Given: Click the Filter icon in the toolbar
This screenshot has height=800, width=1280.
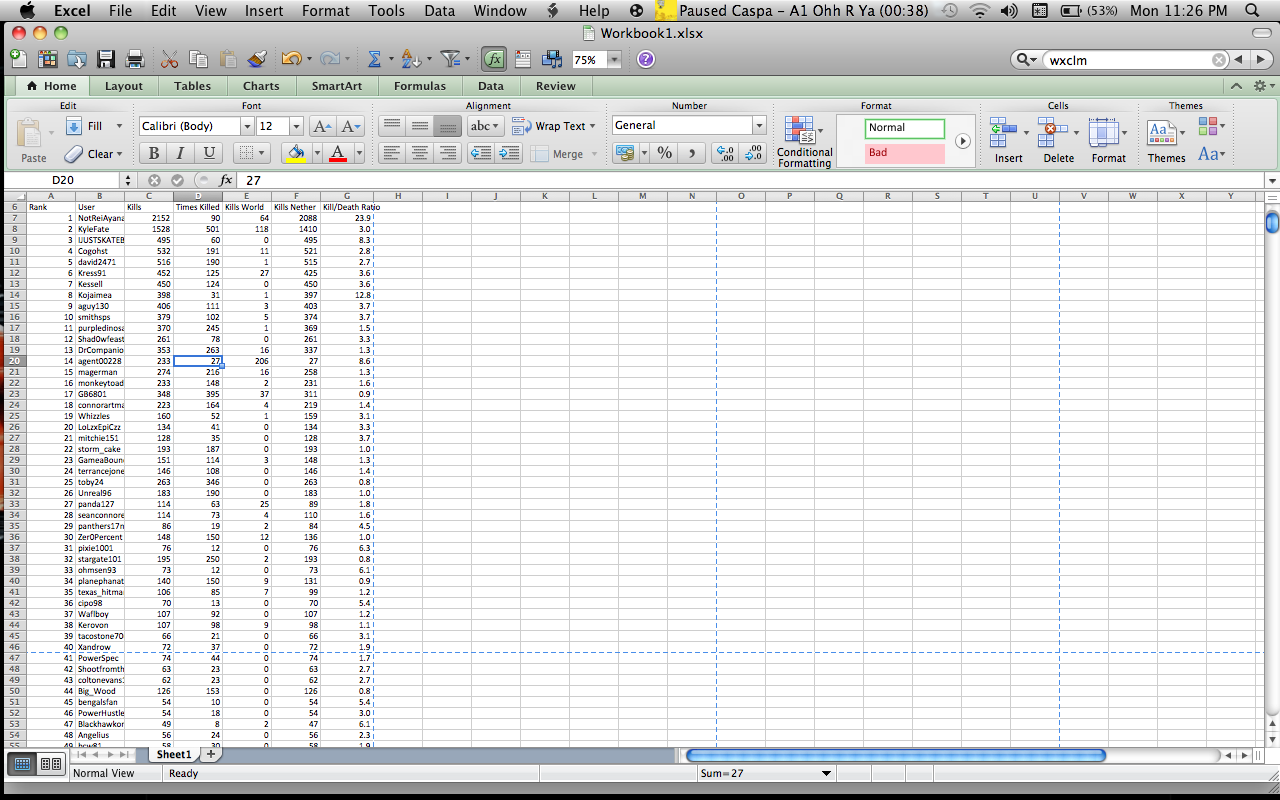Looking at the screenshot, I should pos(449,59).
